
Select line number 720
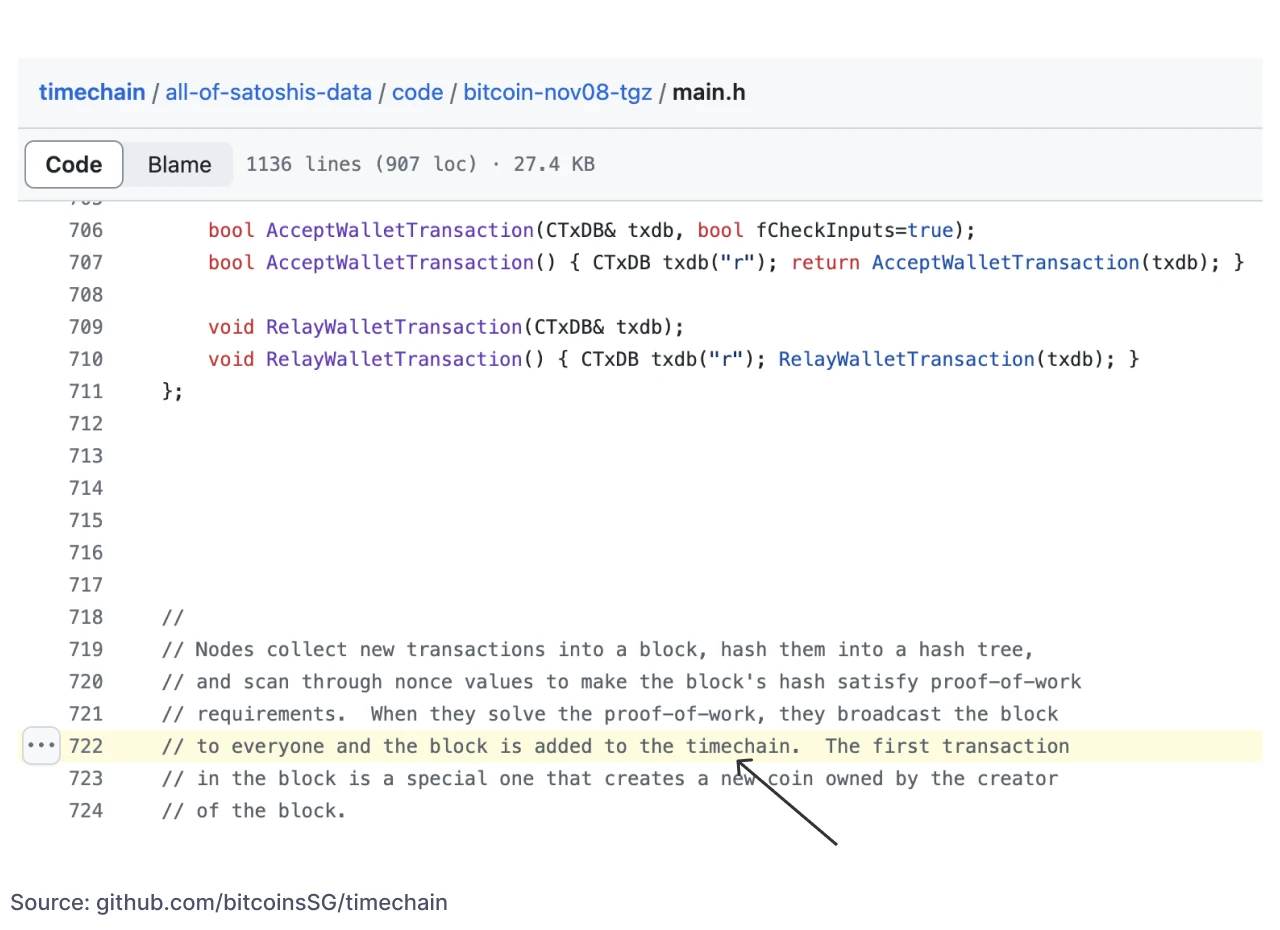[86, 681]
